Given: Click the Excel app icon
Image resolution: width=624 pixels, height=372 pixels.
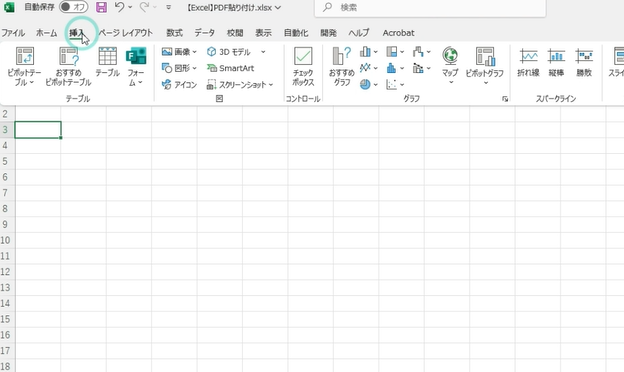Looking at the screenshot, I should point(9,7).
